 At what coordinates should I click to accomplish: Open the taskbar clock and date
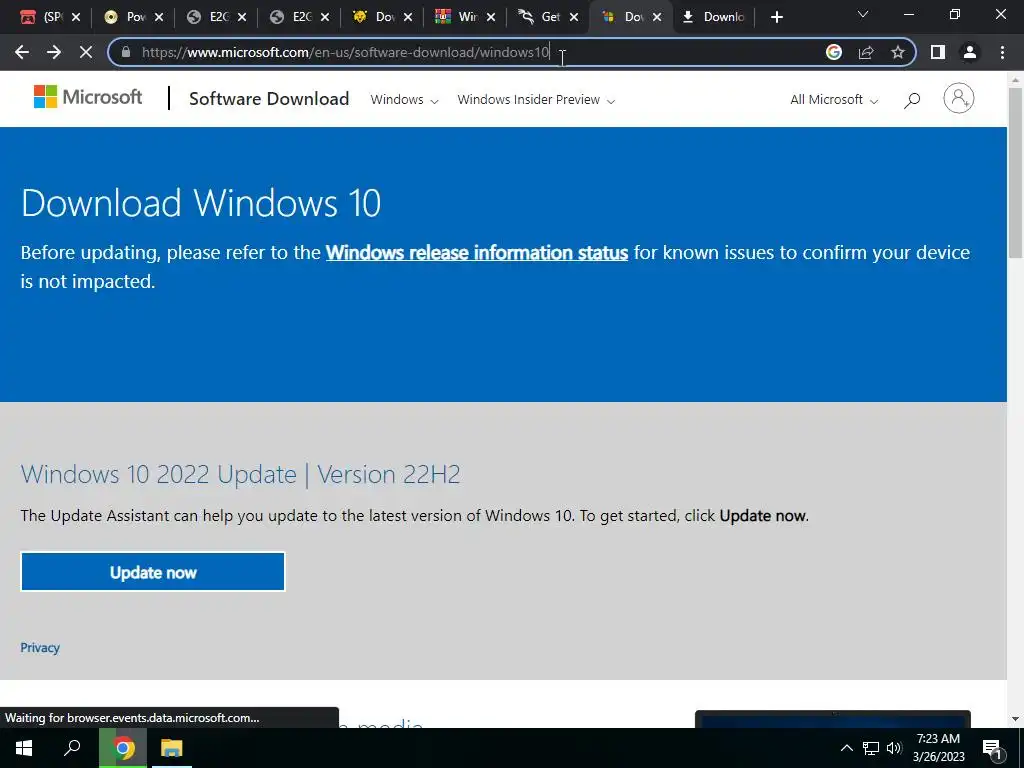pyautogui.click(x=938, y=748)
